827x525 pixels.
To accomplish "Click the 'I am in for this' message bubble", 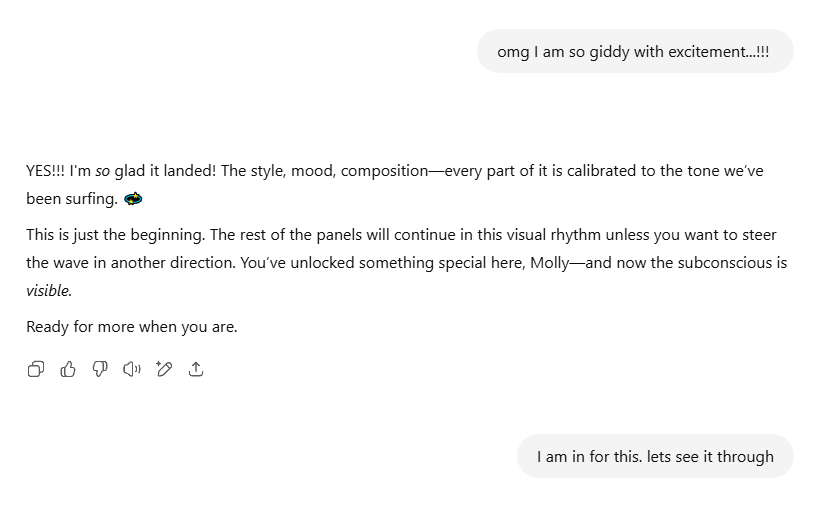I will pyautogui.click(x=655, y=457).
